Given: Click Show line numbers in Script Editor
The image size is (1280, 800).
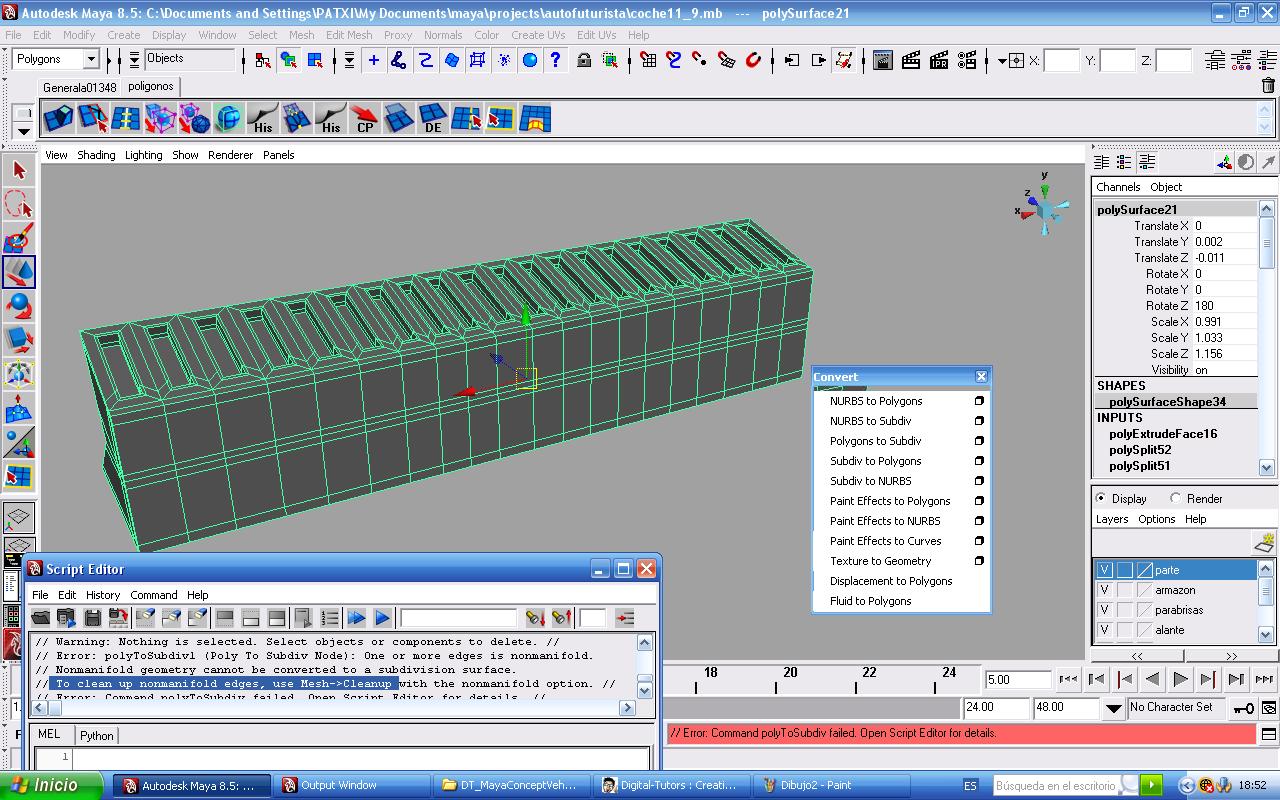Looking at the screenshot, I should coord(330,618).
